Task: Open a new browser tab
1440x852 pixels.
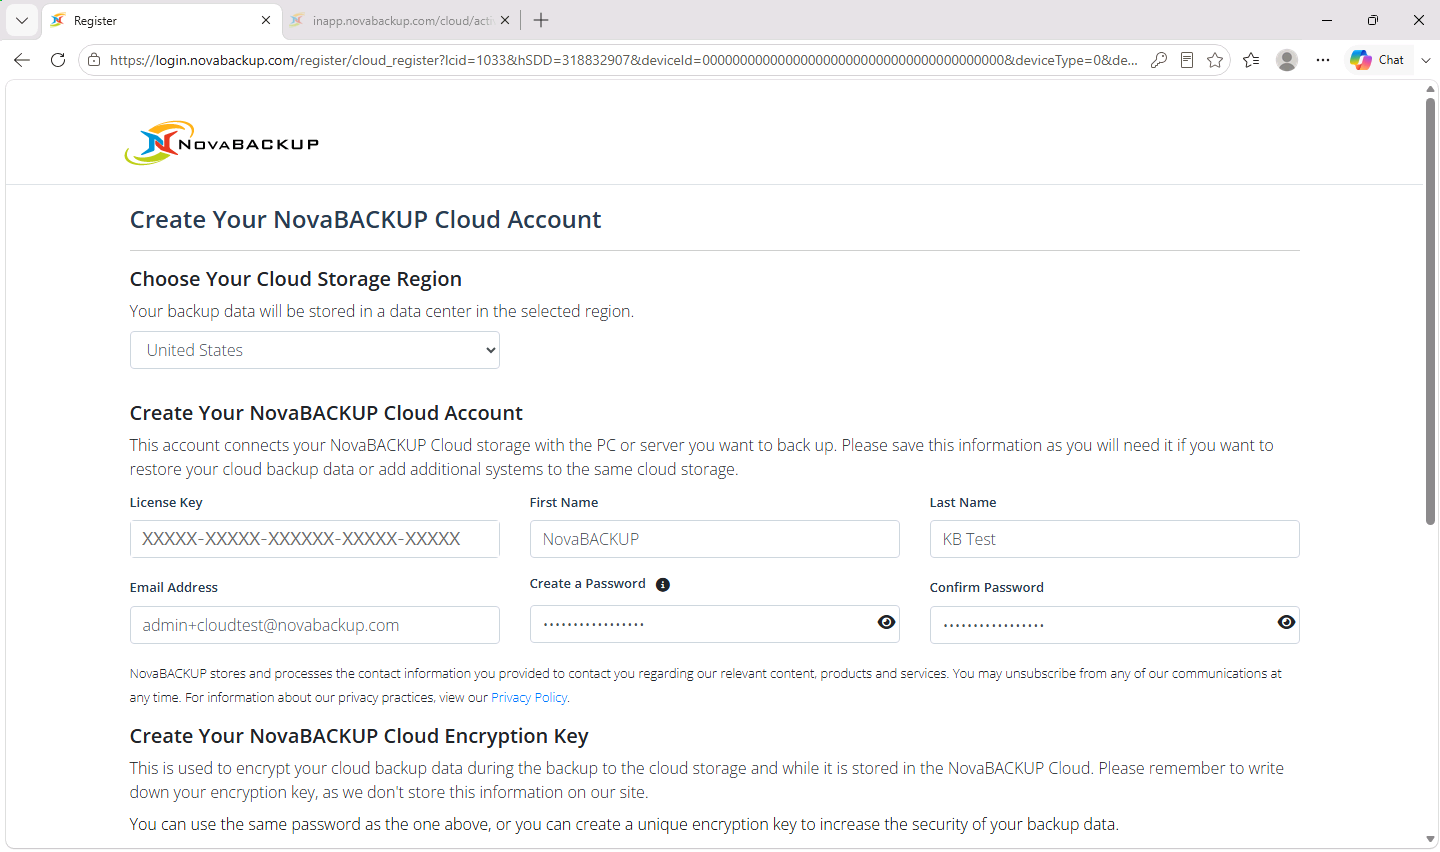Action: point(541,20)
